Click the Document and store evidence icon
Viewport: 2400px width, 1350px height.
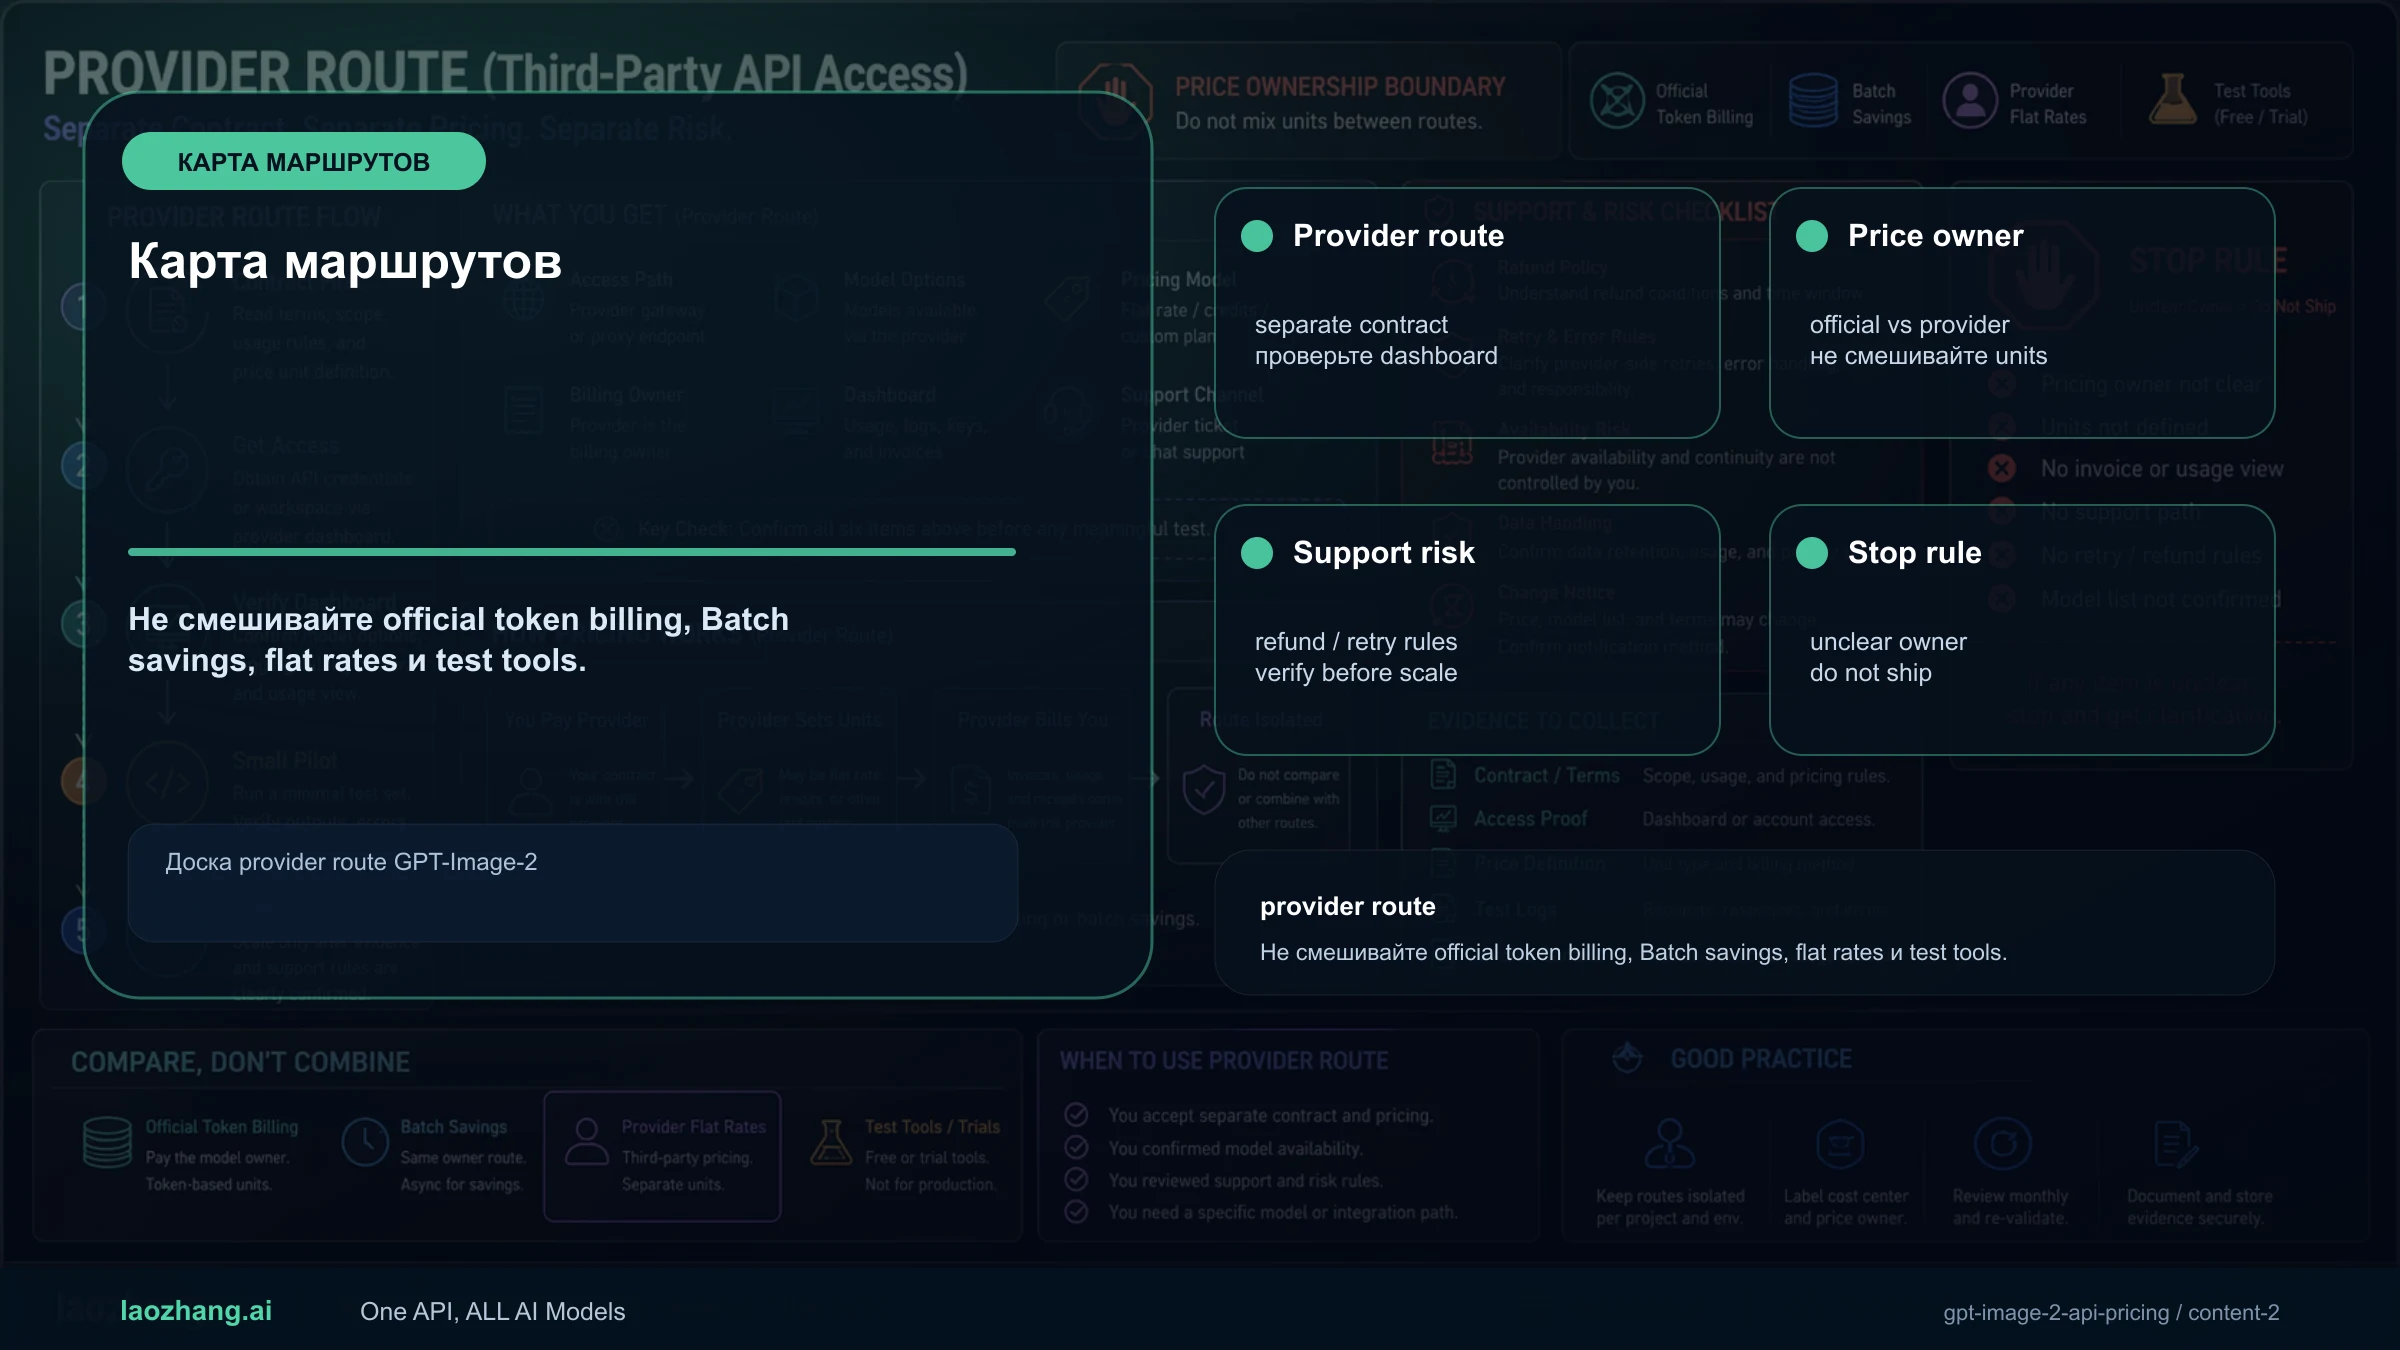(2176, 1144)
